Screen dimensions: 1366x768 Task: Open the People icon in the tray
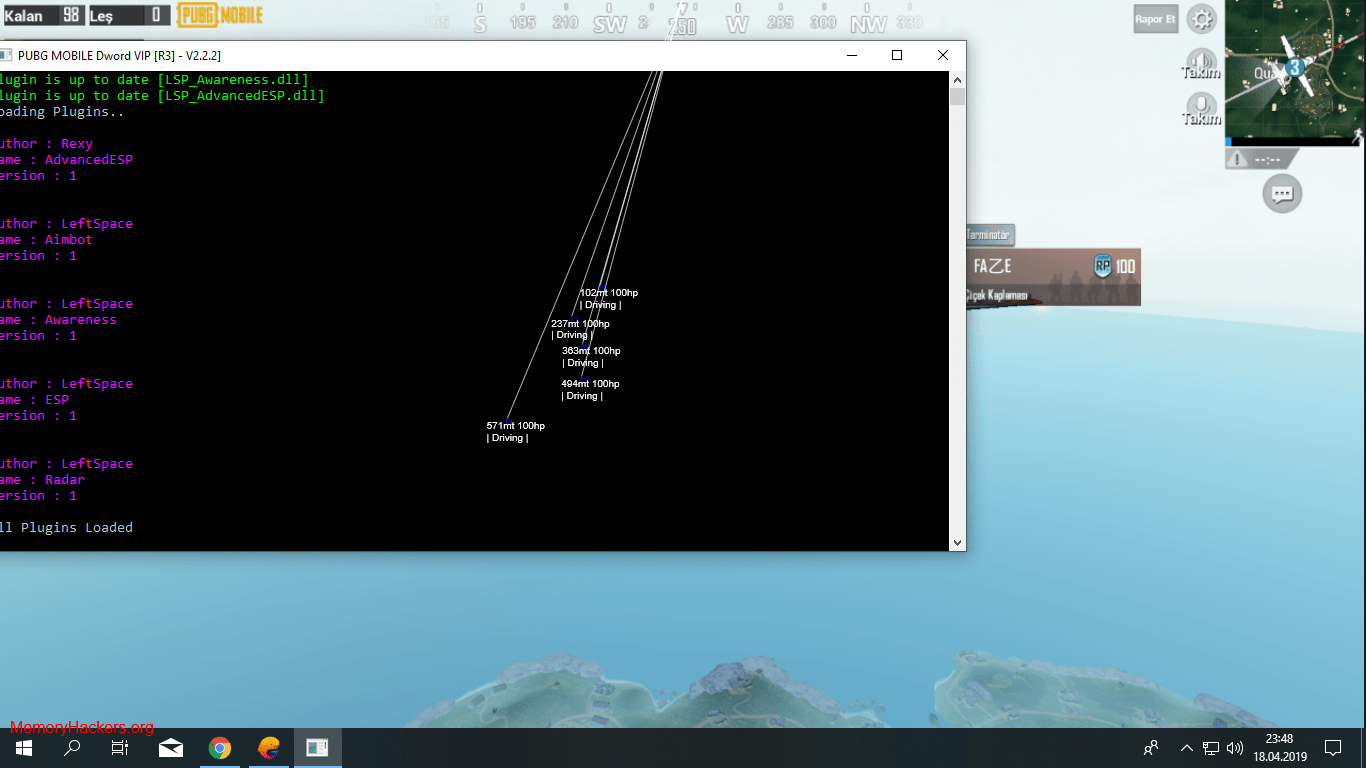(x=1152, y=748)
